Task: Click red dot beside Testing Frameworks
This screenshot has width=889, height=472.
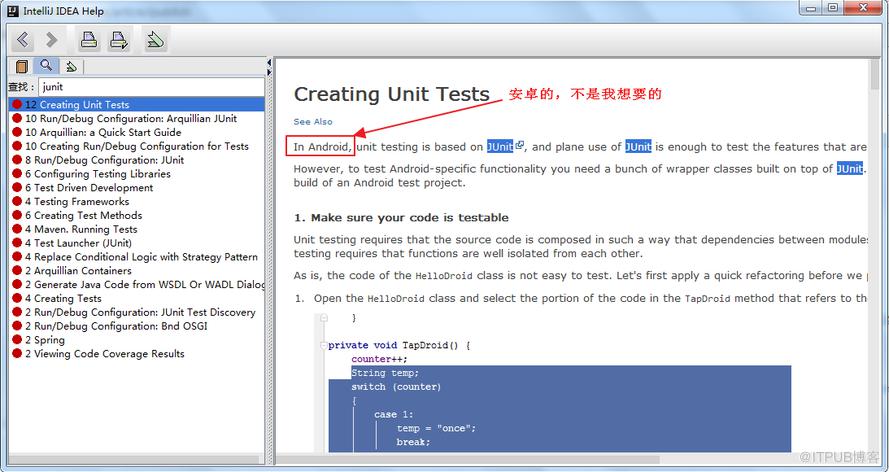Action: click(x=17, y=201)
